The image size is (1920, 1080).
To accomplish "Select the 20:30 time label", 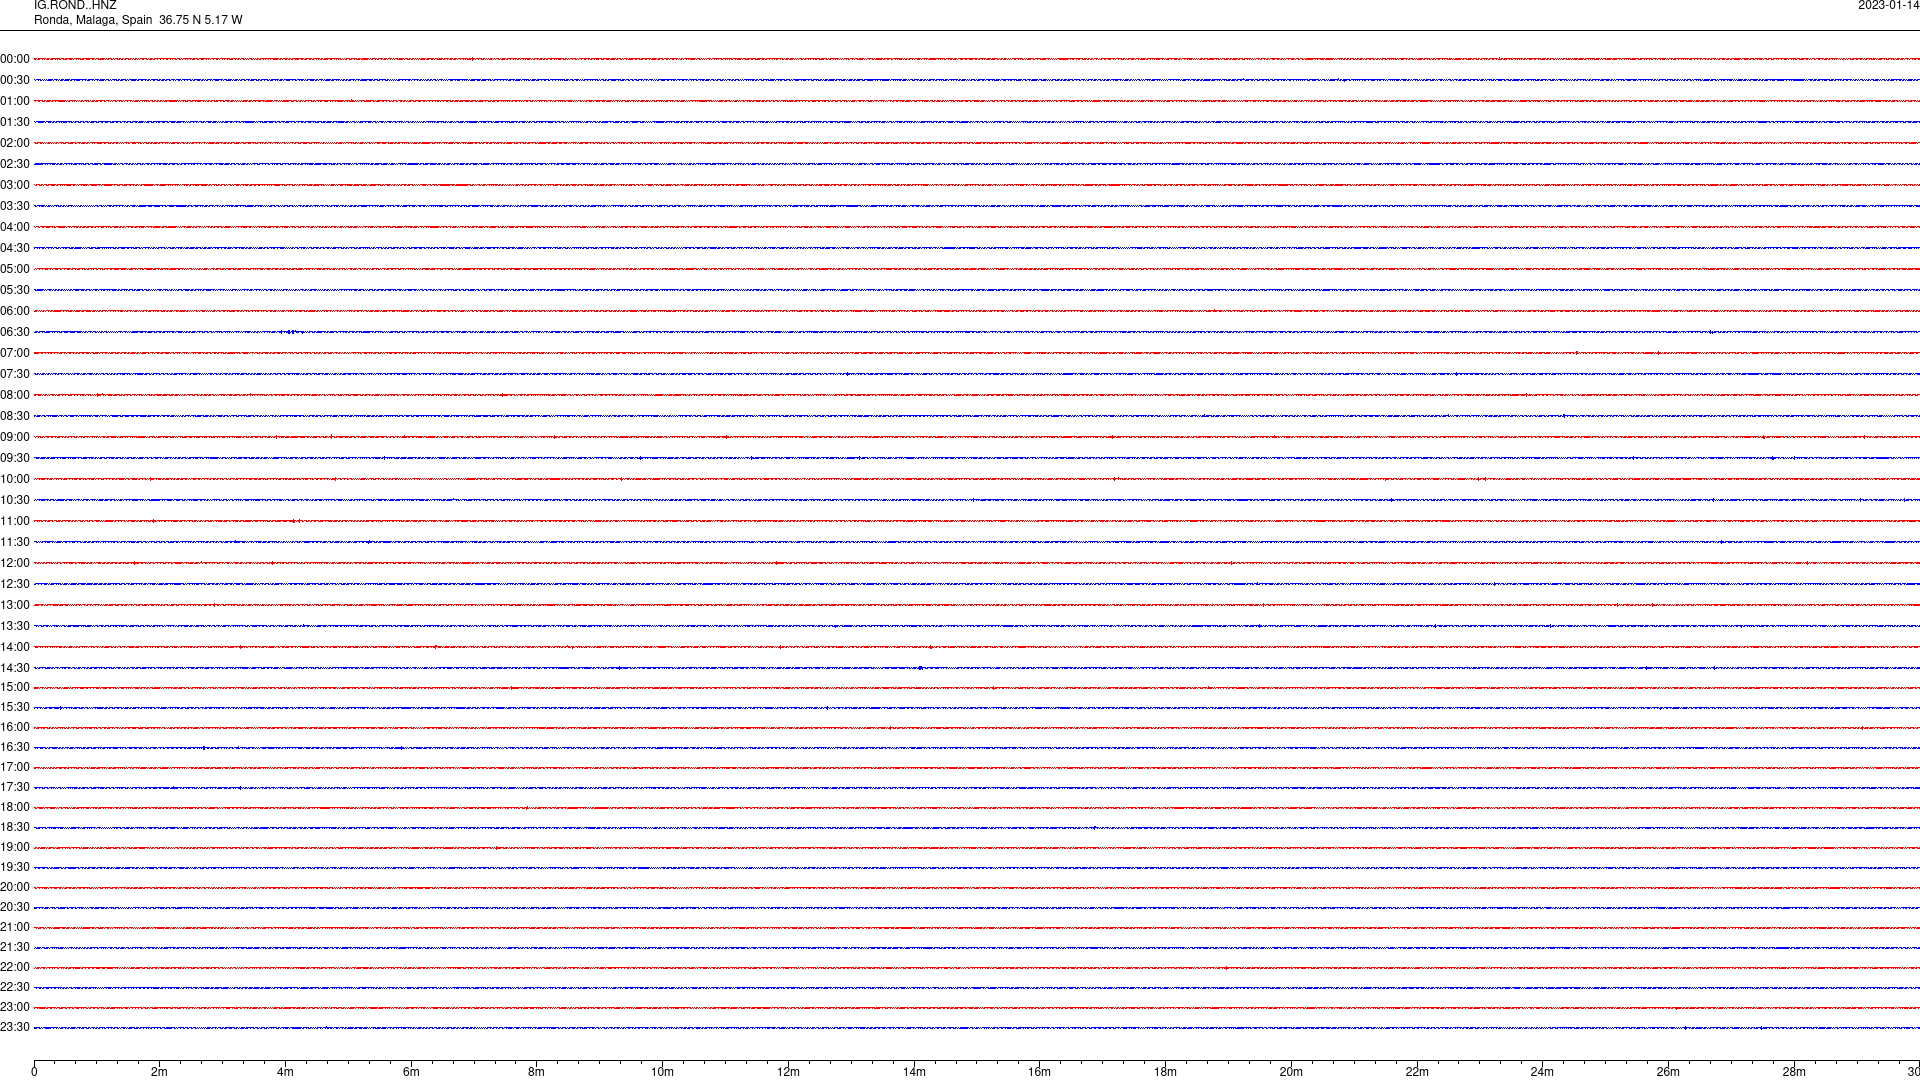I will click(x=15, y=907).
